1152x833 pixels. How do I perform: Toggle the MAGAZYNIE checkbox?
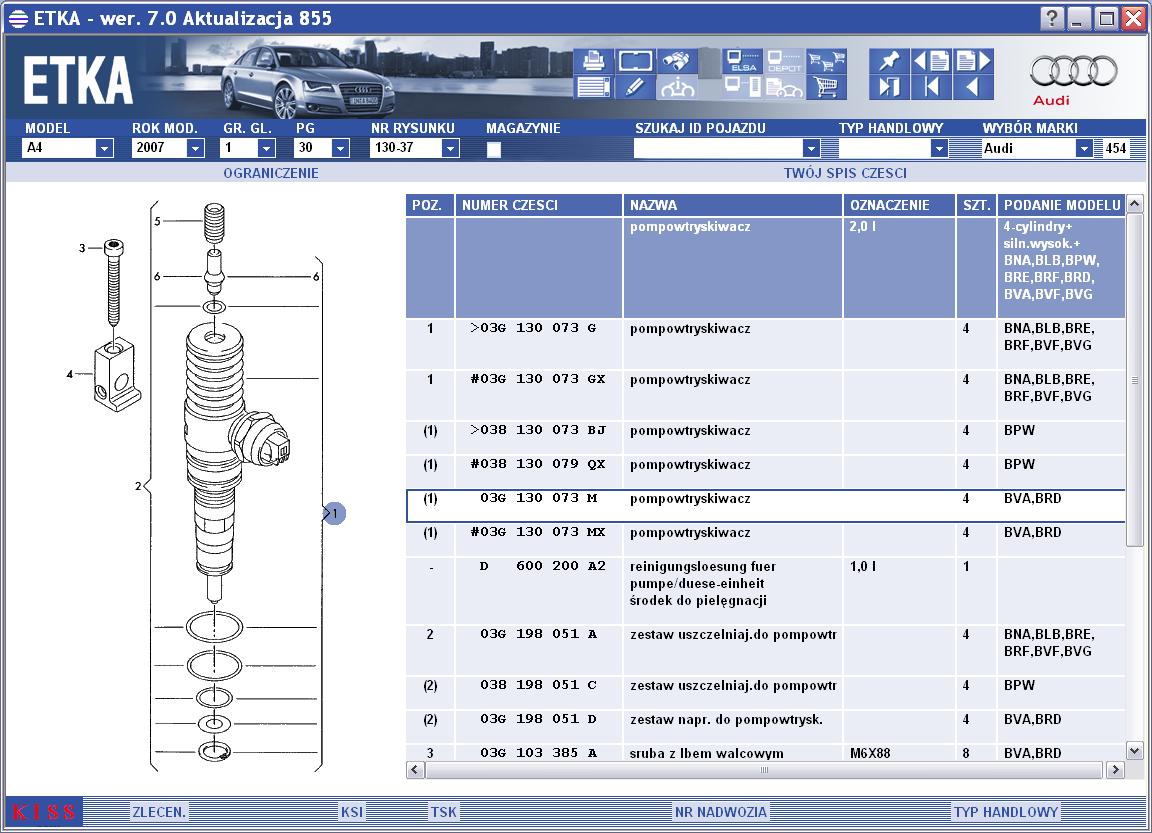494,149
